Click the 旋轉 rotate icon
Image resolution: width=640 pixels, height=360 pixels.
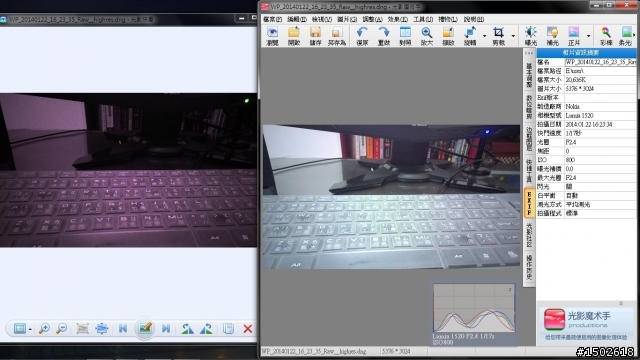pos(470,36)
